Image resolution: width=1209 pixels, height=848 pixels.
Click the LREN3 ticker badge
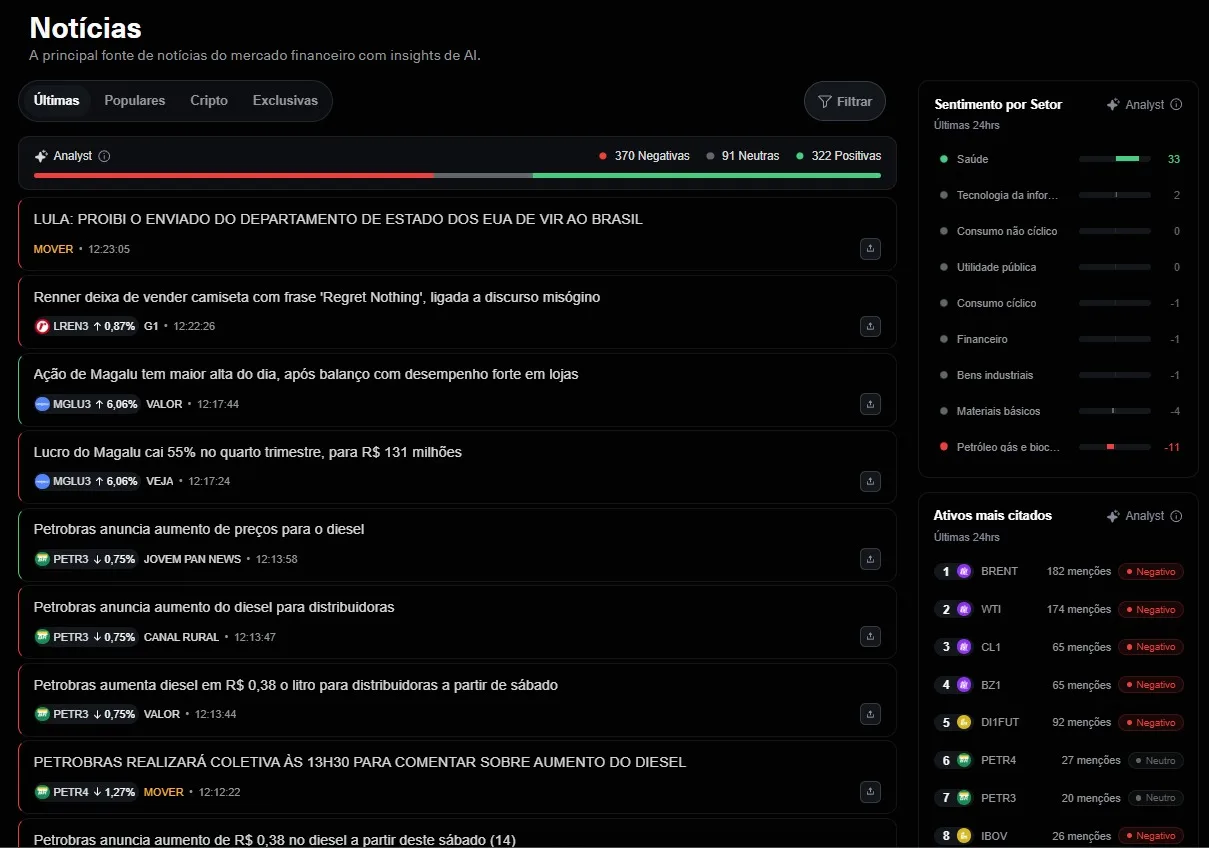tap(86, 326)
